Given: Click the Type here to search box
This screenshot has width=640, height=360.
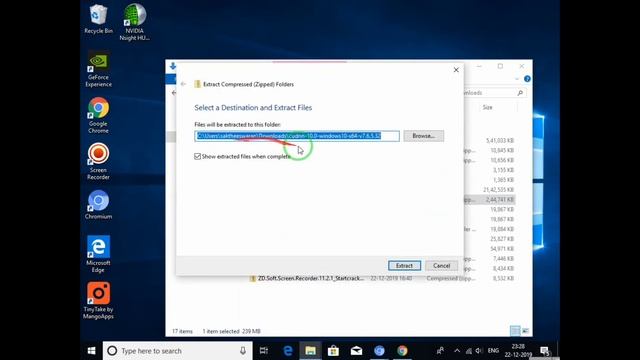Looking at the screenshot, I should pos(178,351).
